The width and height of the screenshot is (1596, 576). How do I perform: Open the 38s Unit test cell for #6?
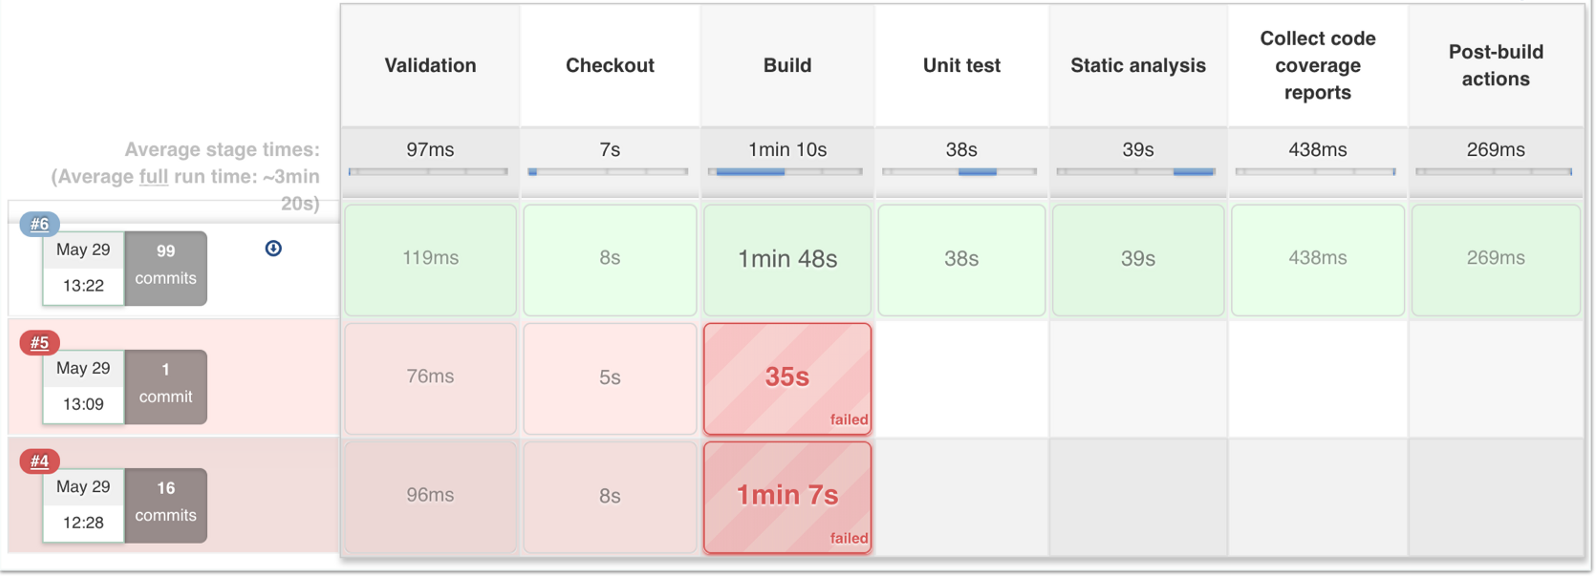pyautogui.click(x=961, y=260)
